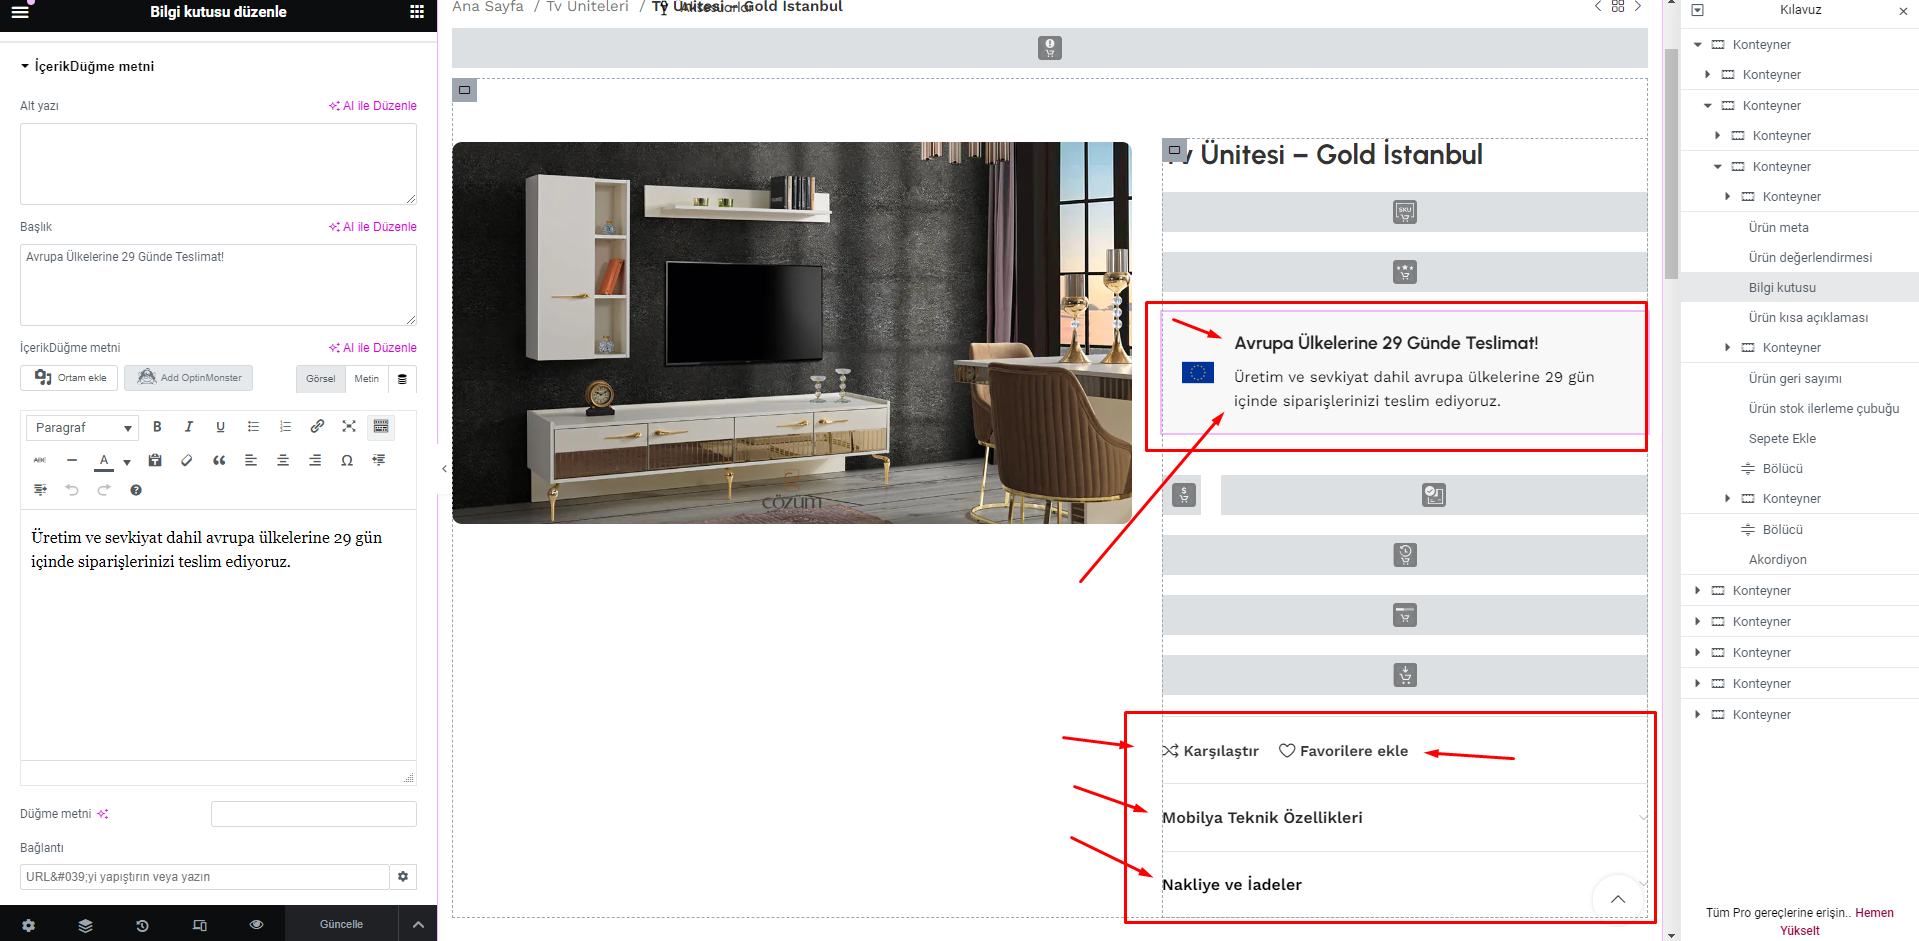The width and height of the screenshot is (1919, 941).
Task: Open link options gear beside URL field
Action: click(403, 877)
